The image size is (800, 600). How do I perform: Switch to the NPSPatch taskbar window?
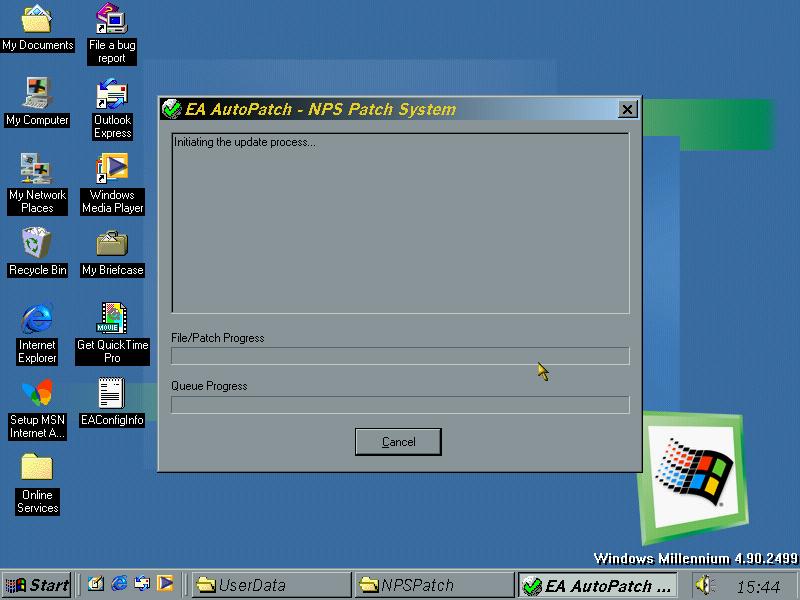pyautogui.click(x=433, y=585)
